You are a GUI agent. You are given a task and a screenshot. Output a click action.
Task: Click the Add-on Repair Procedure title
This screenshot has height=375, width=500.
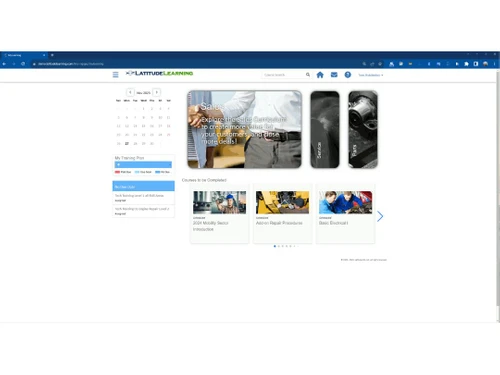(279, 223)
